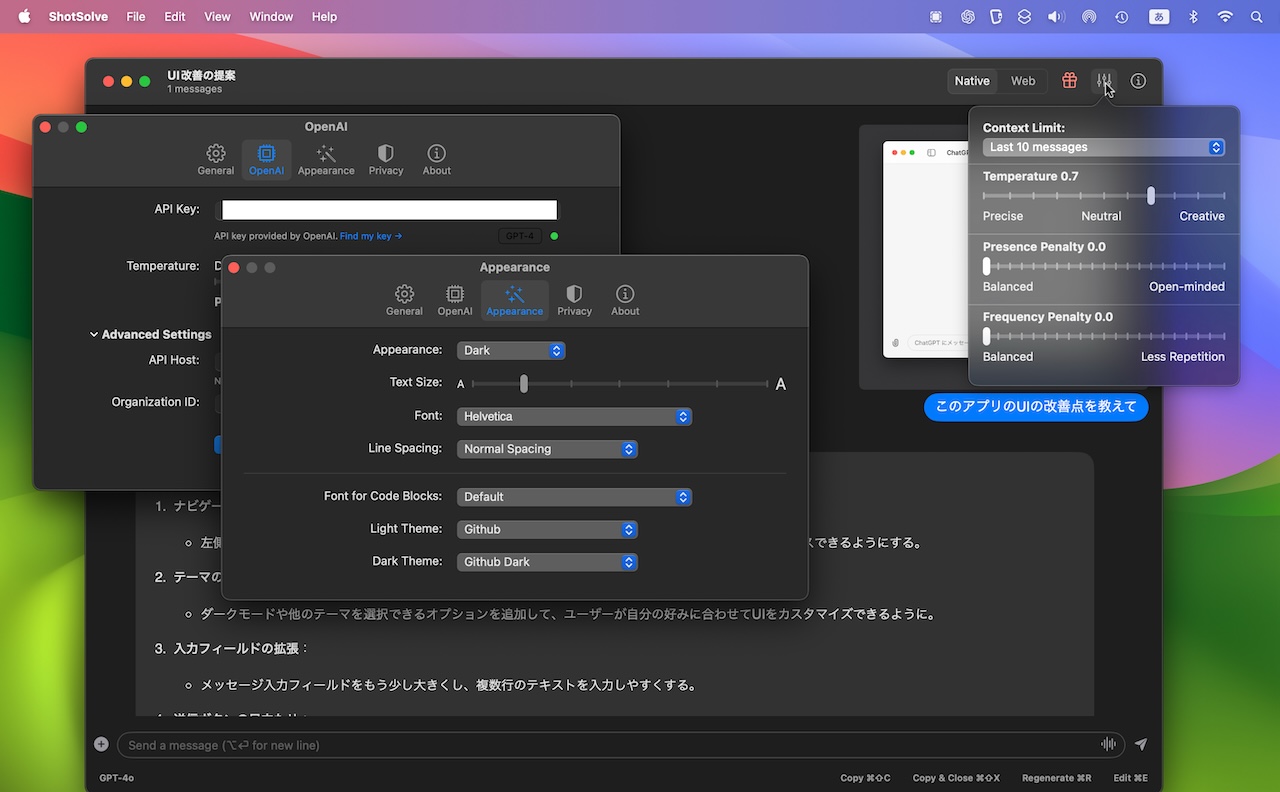Open the Context Limit dropdown
1280x792 pixels.
pos(1104,147)
